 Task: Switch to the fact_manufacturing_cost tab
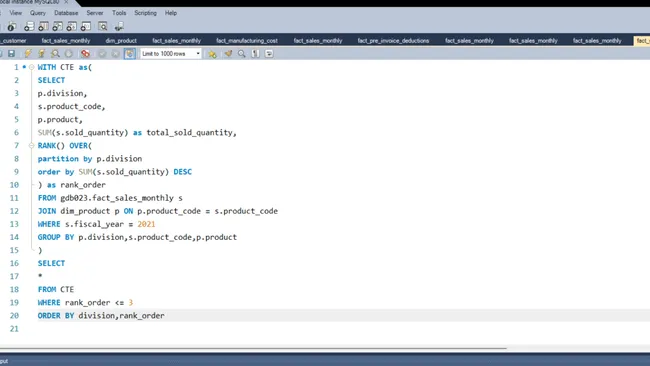tap(247, 41)
